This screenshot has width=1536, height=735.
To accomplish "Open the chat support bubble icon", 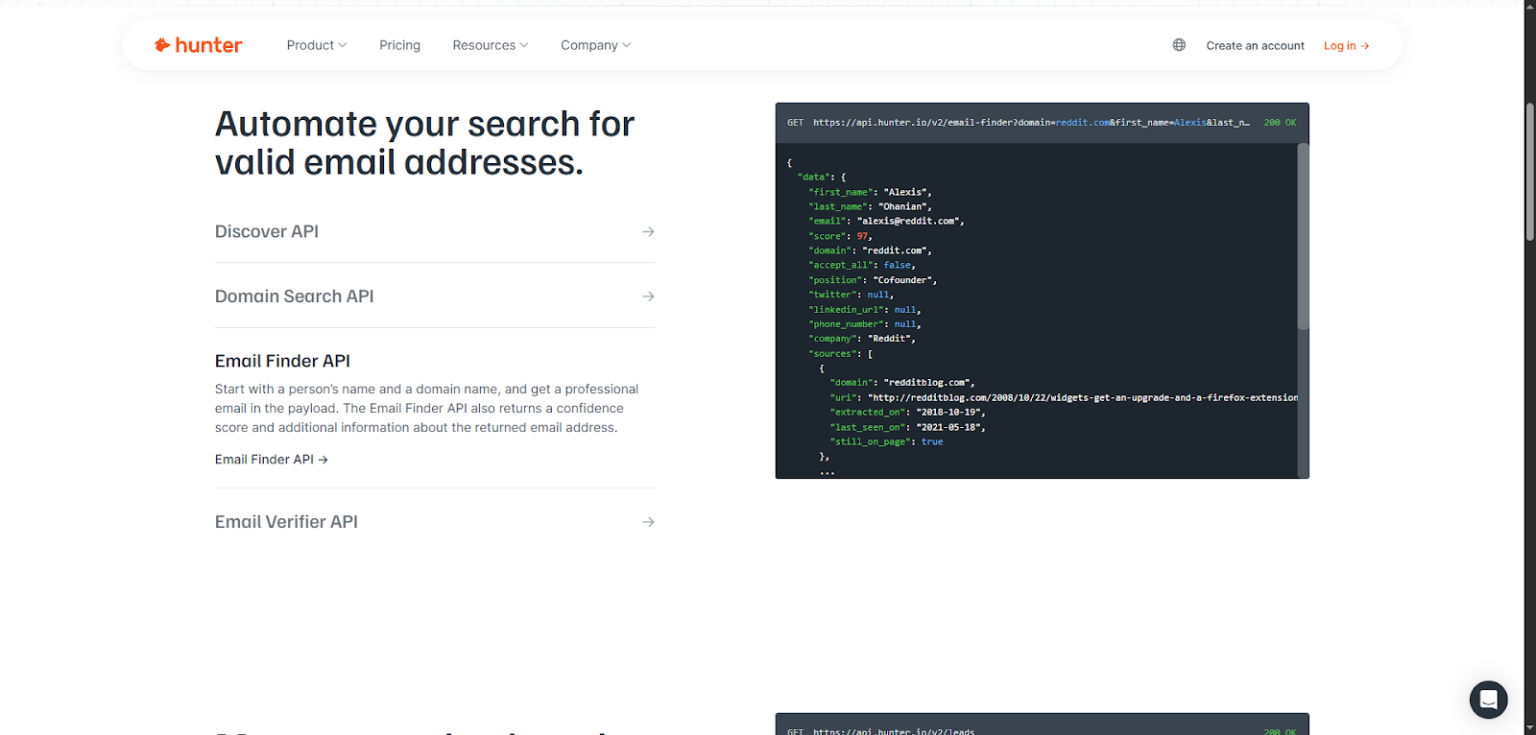I will [1488, 700].
